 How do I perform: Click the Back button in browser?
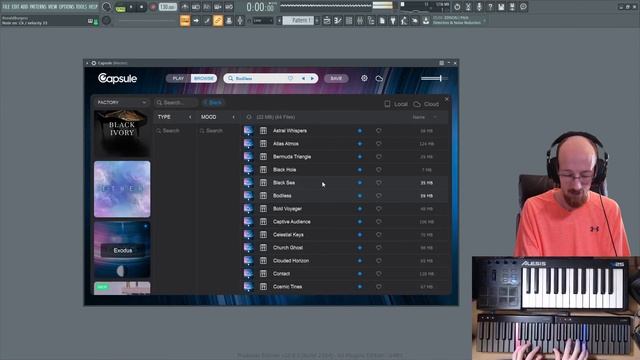click(213, 102)
